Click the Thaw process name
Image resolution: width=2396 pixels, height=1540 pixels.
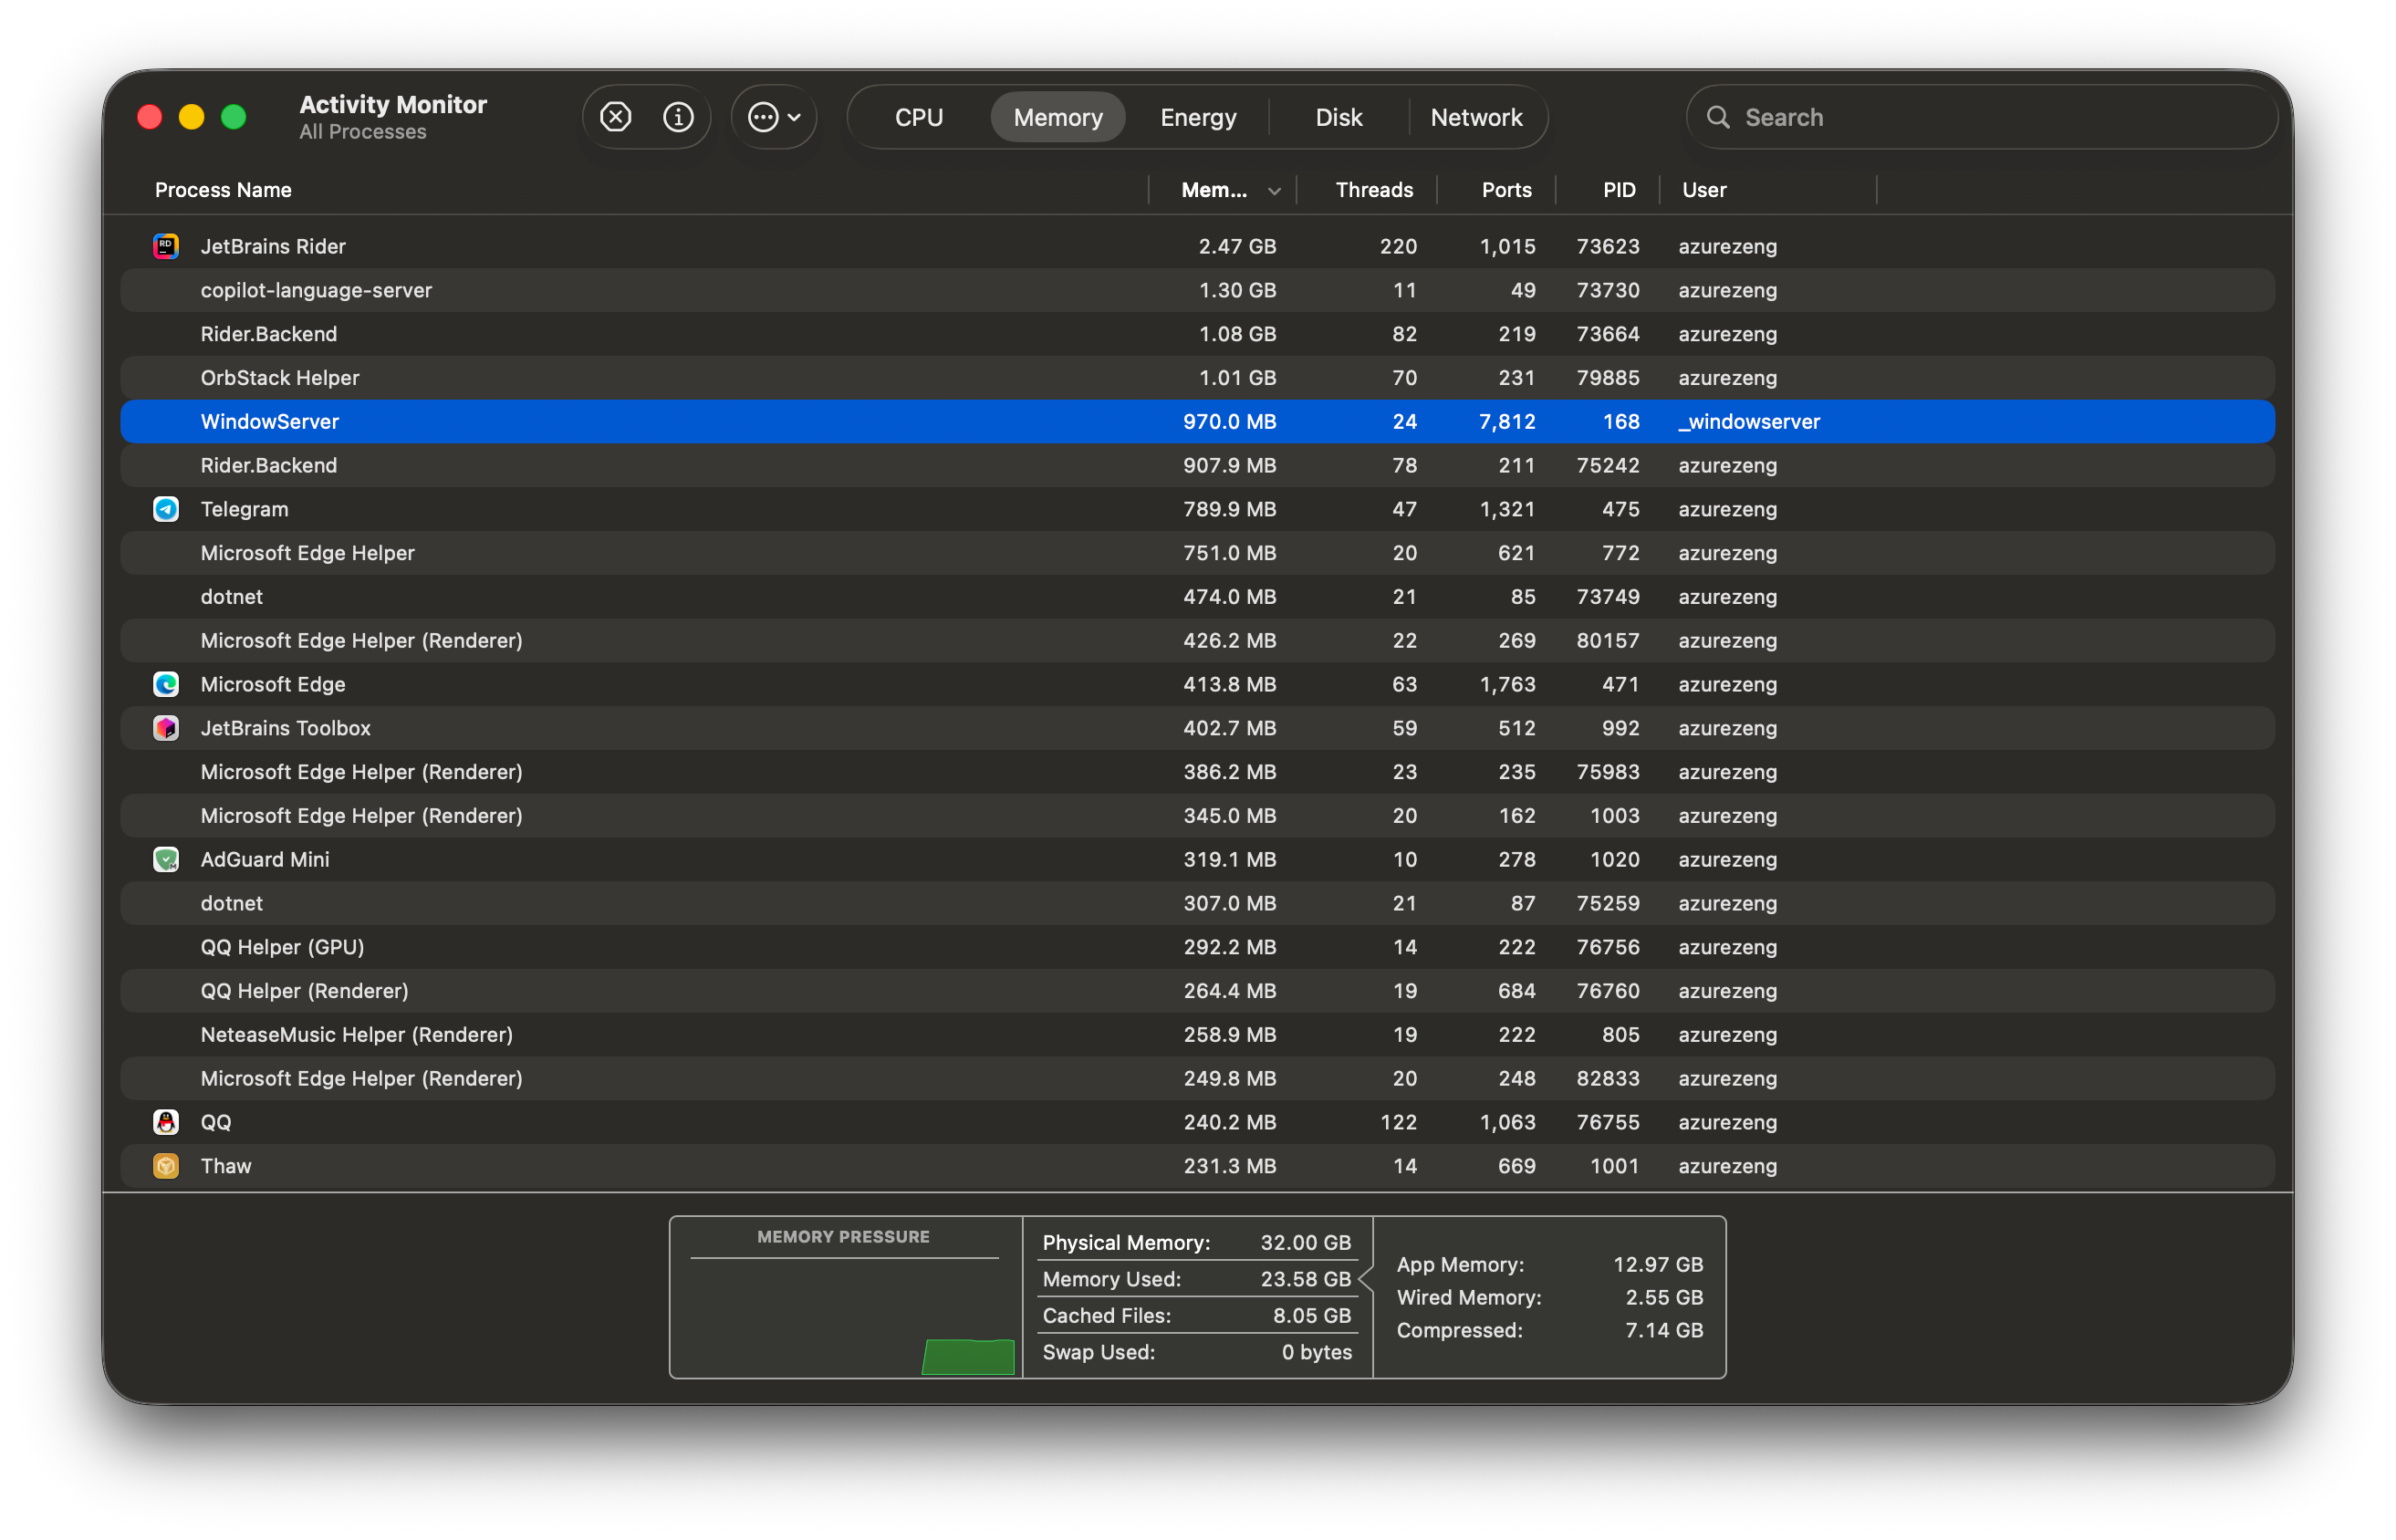(226, 1166)
